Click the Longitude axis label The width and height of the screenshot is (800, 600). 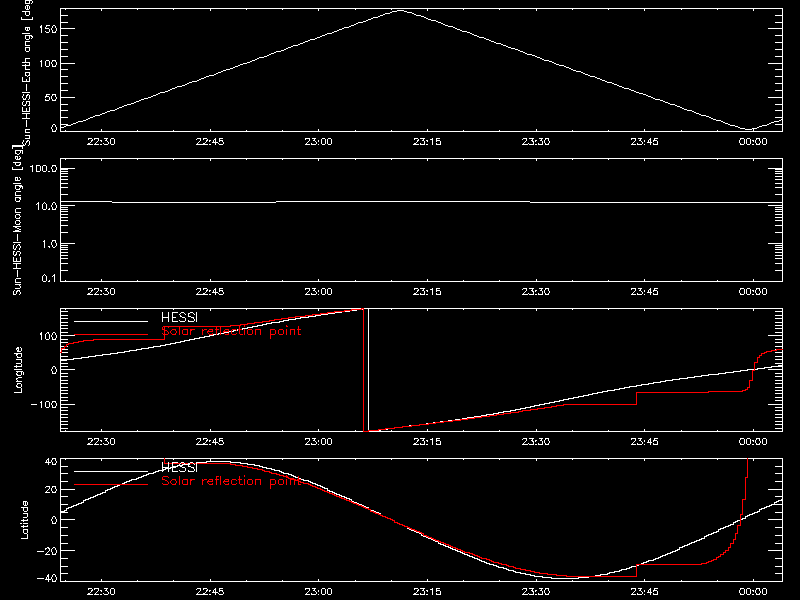coord(18,370)
